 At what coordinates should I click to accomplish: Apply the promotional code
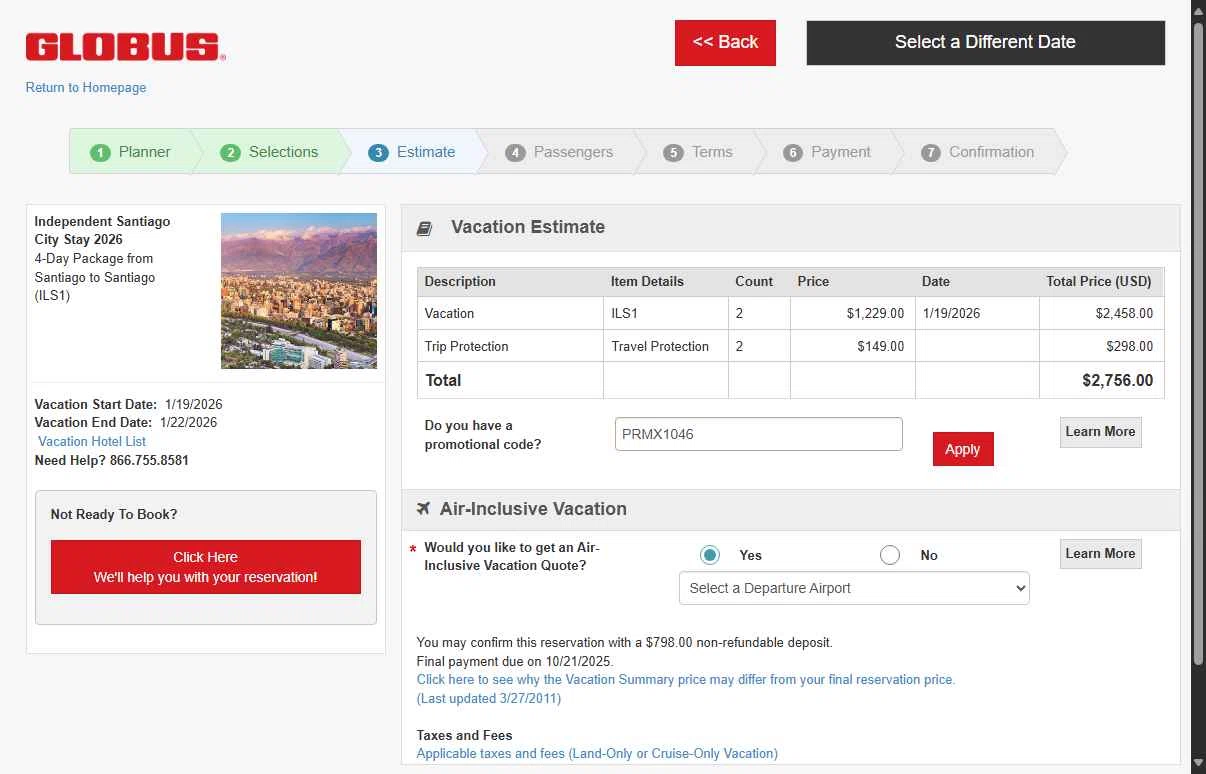pyautogui.click(x=963, y=449)
